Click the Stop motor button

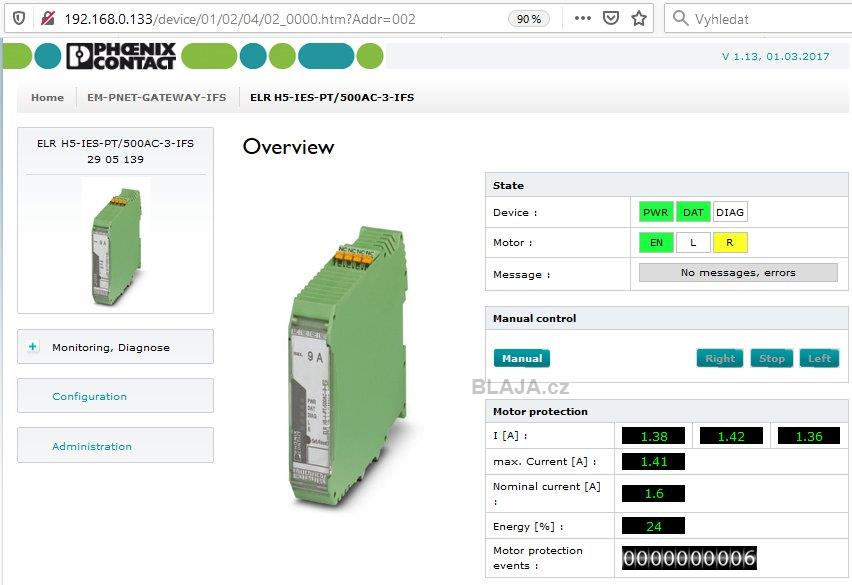point(772,358)
